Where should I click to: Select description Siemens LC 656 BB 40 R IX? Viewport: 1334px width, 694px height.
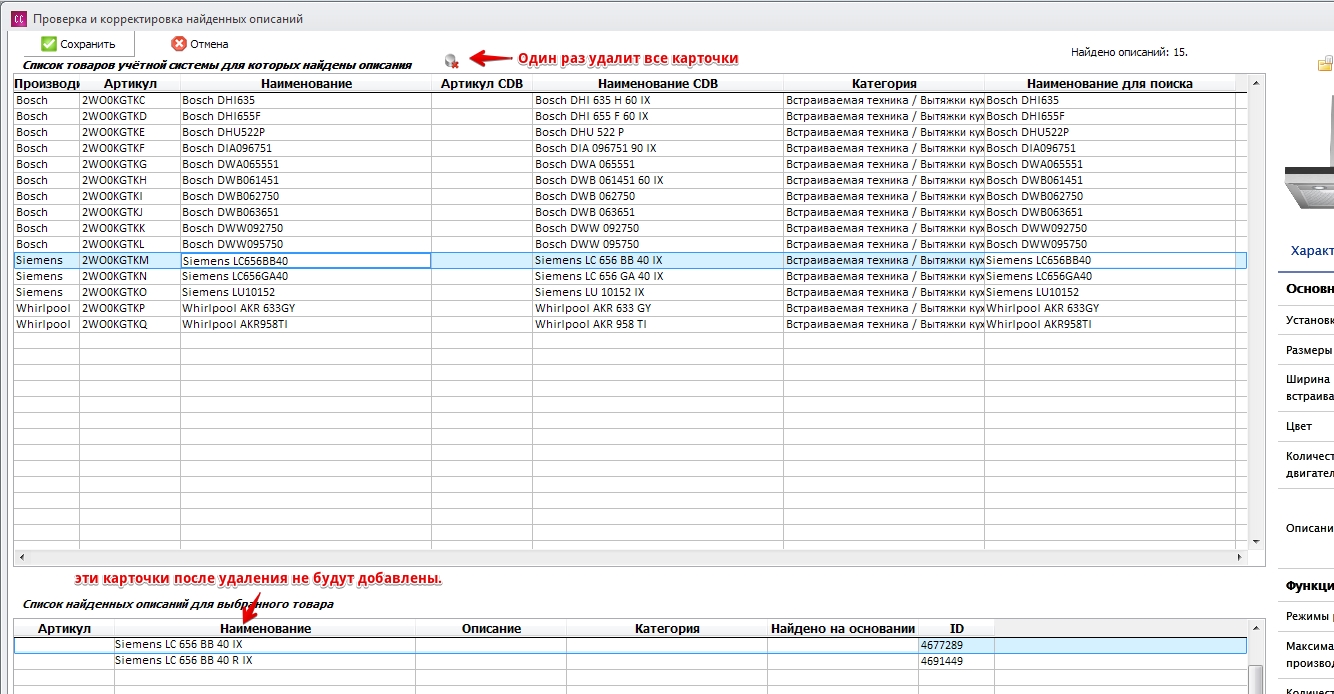point(630,661)
